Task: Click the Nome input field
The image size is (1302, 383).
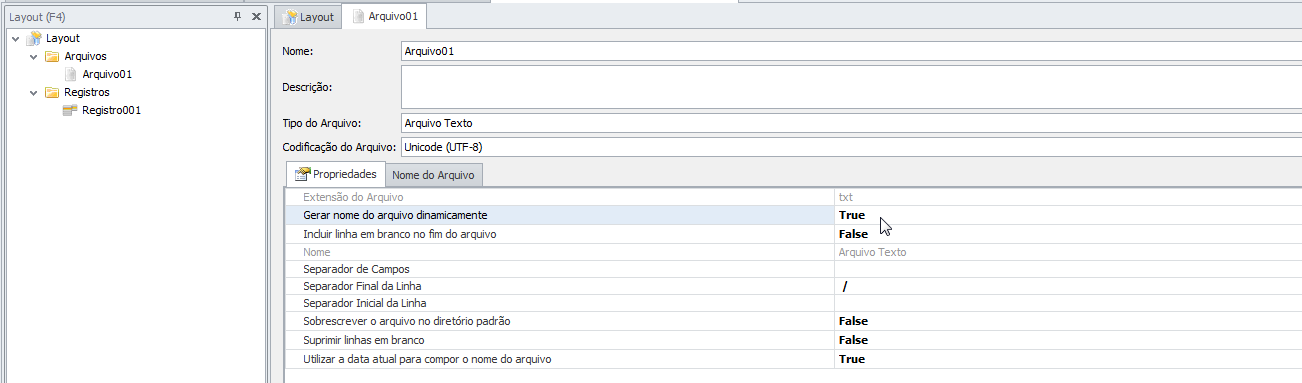Action: pyautogui.click(x=850, y=51)
